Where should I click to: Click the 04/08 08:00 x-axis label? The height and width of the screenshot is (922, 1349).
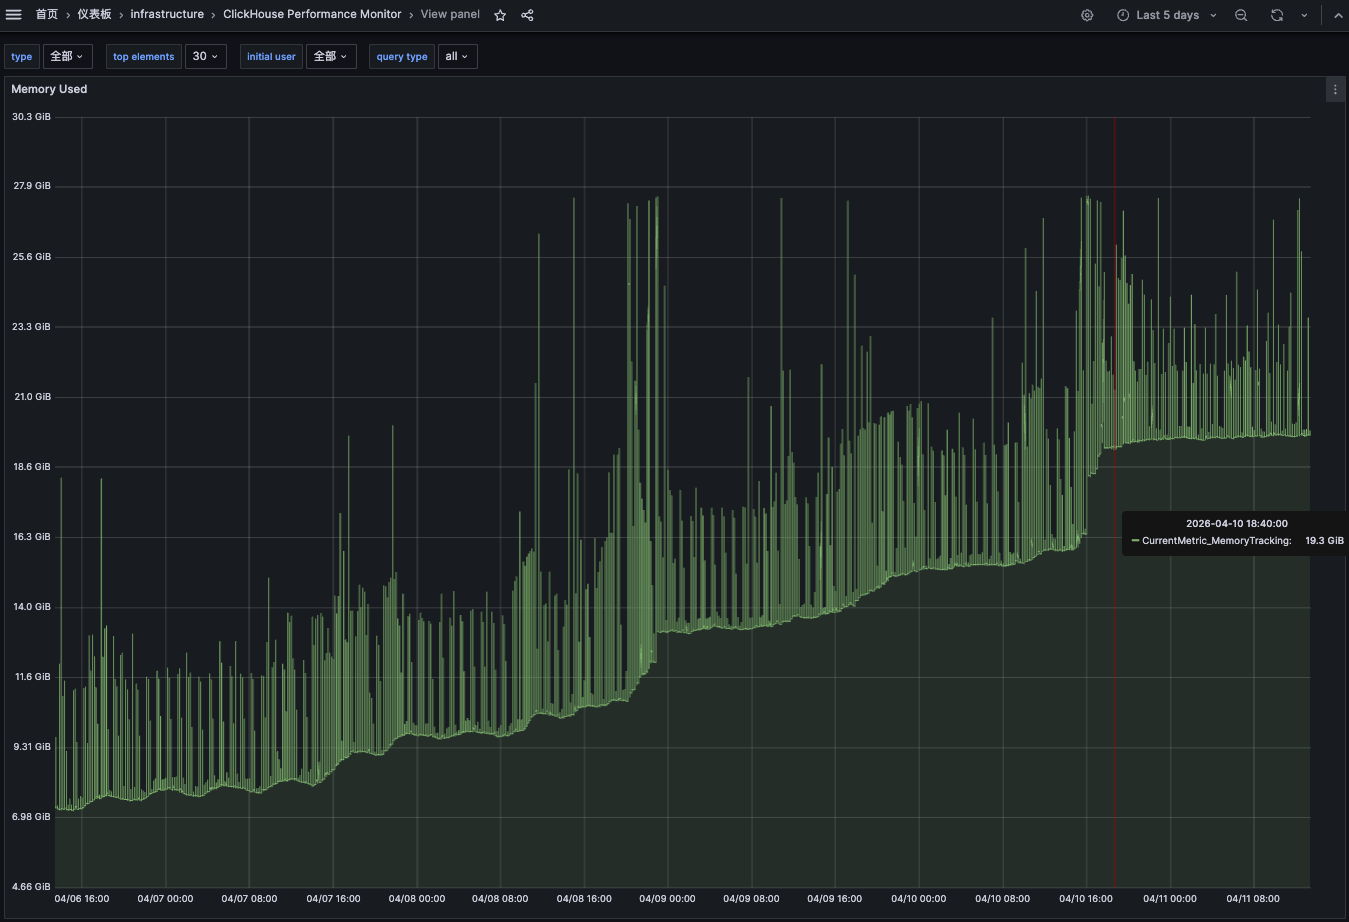click(x=500, y=899)
